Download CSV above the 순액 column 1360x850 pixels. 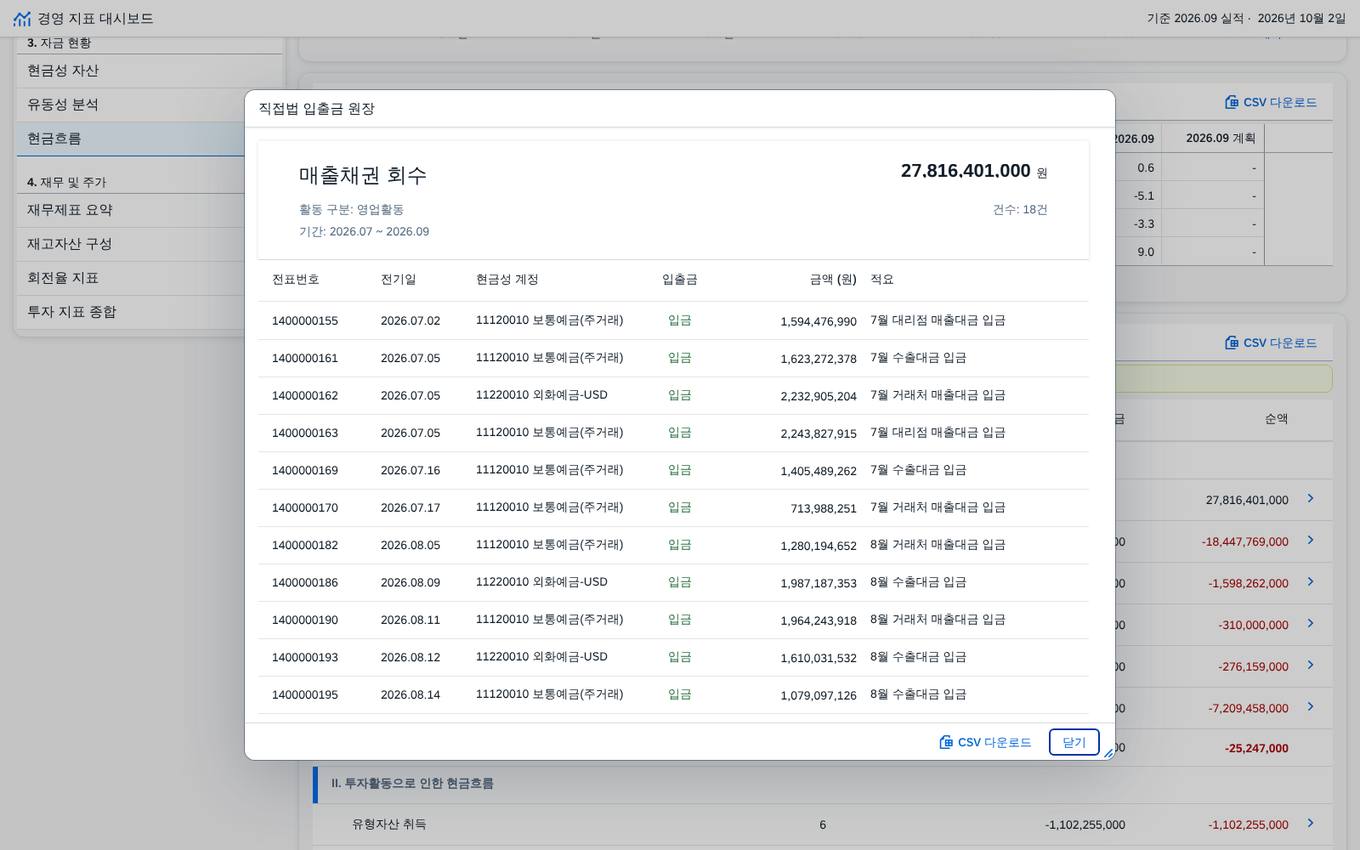click(1271, 342)
